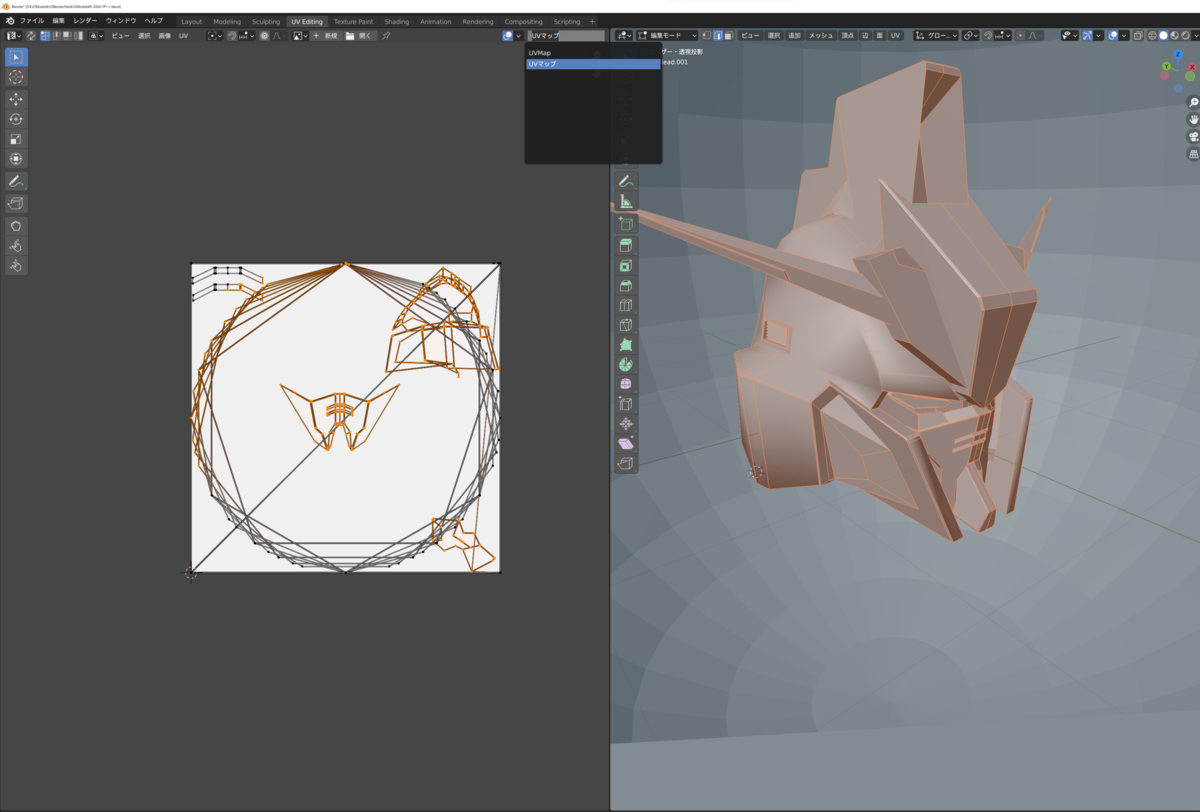
Task: Open transform orientation dropdown
Action: [x=936, y=36]
